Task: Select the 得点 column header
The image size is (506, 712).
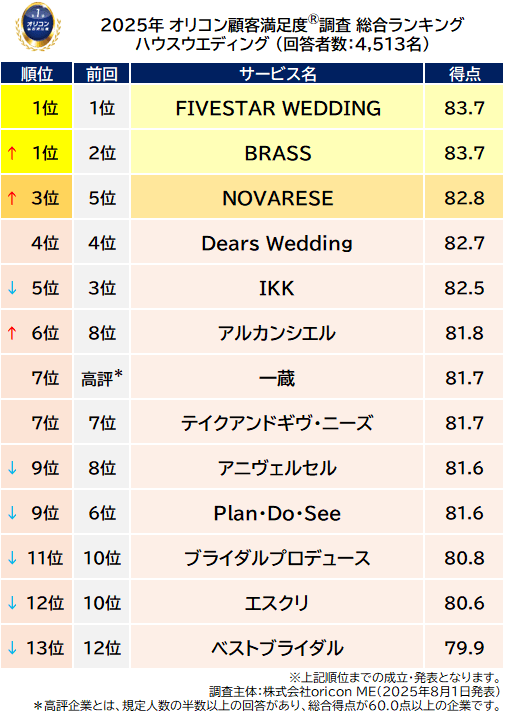Action: coord(464,73)
